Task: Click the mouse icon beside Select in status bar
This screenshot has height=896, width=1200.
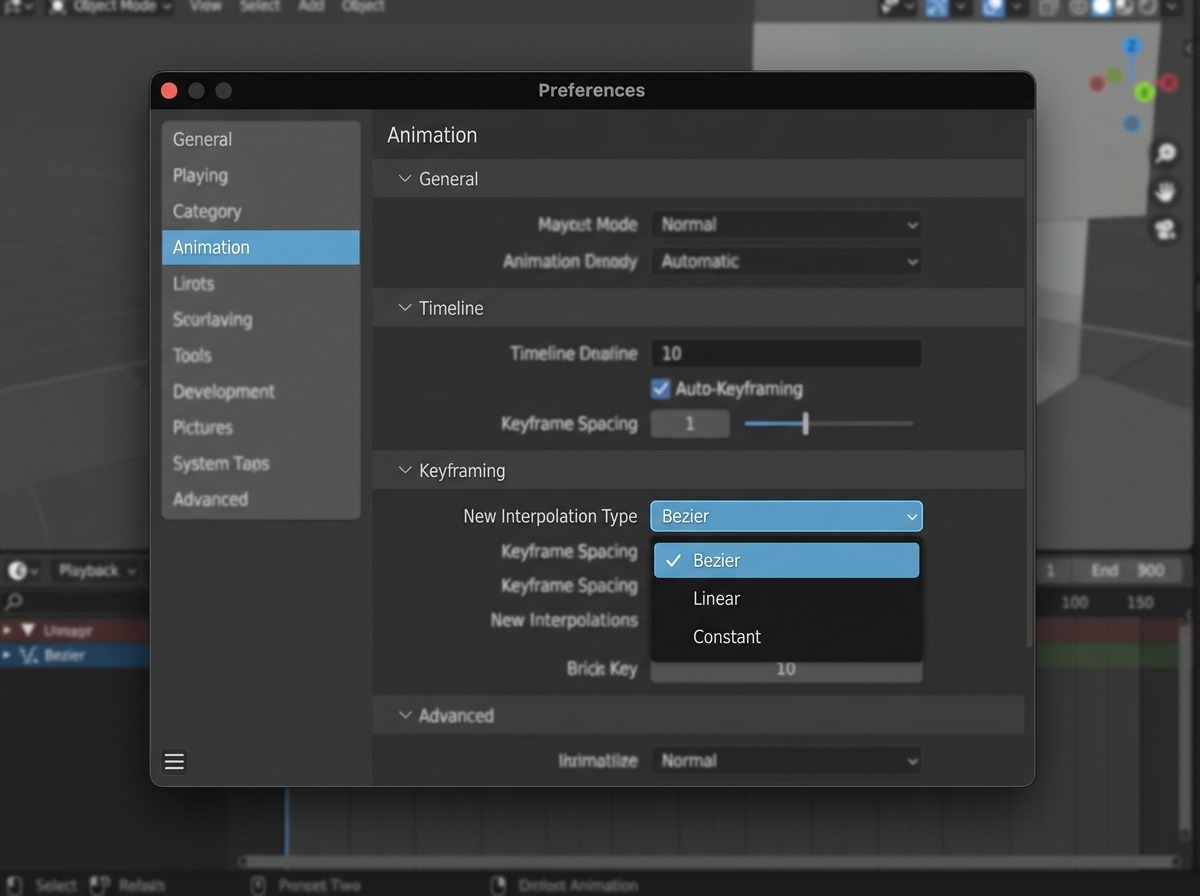Action: tap(15, 885)
